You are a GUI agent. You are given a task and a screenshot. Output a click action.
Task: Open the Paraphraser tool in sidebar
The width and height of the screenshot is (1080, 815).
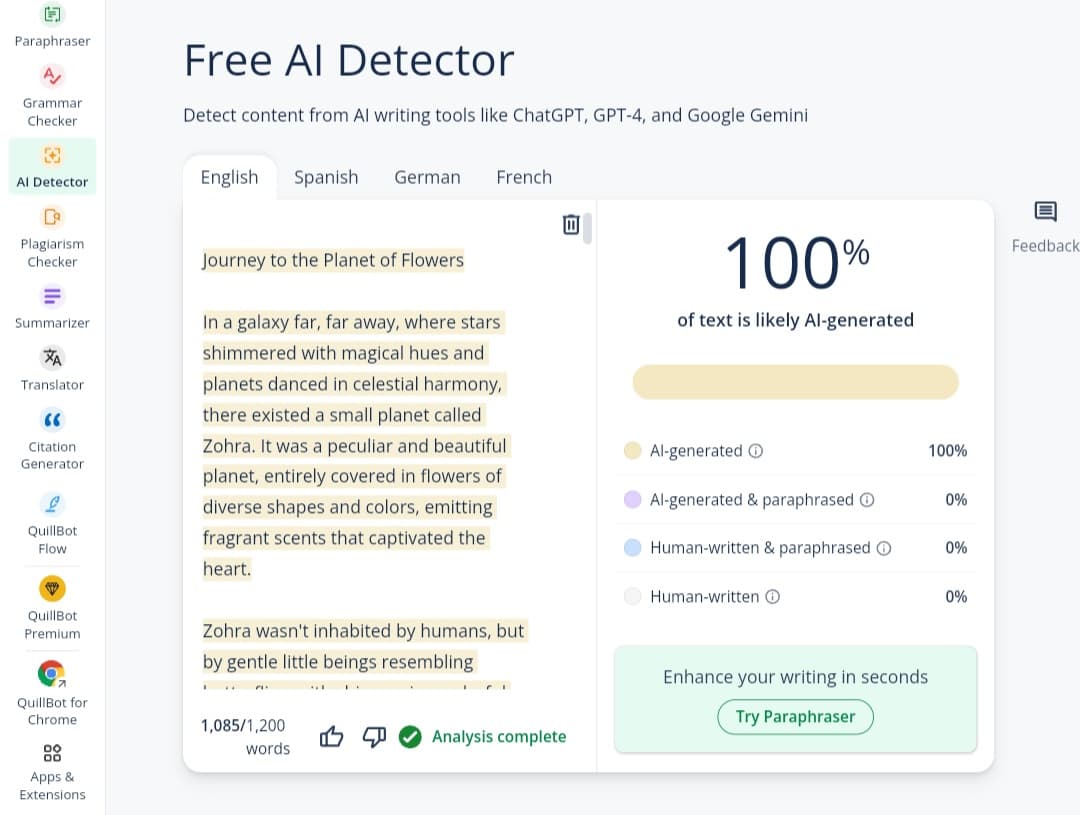(x=52, y=16)
